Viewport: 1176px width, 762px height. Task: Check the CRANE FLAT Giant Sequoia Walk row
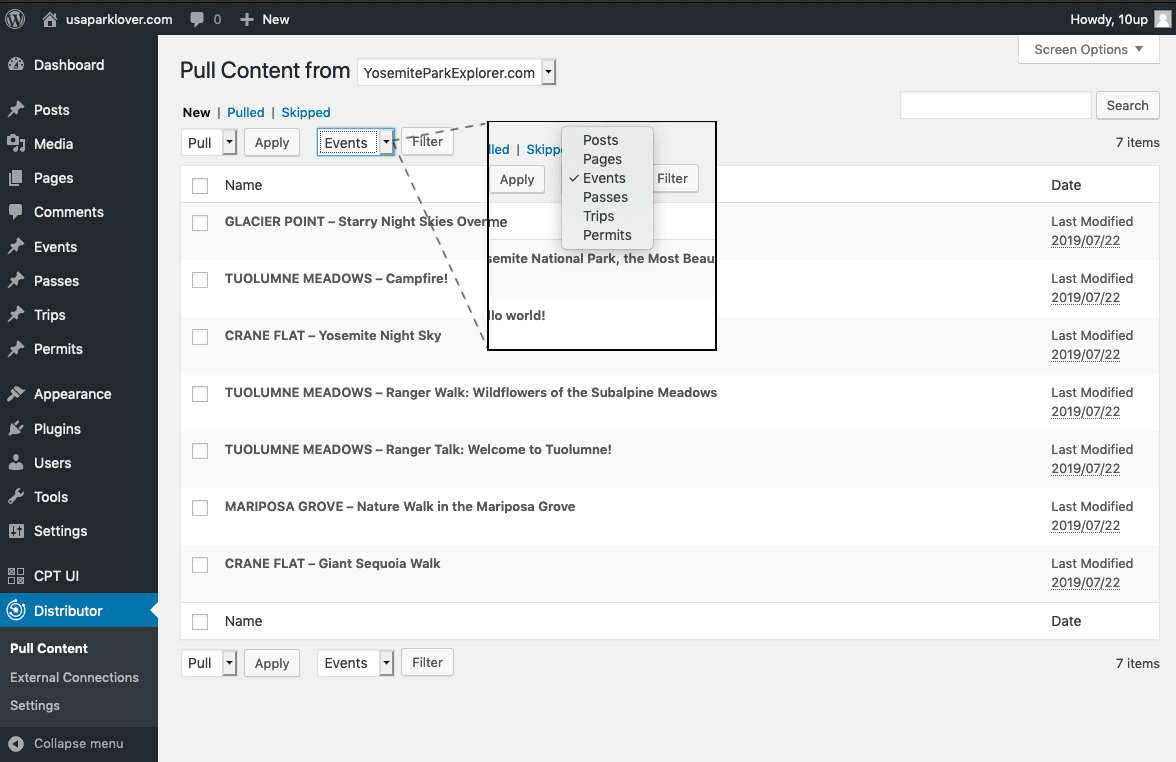point(200,565)
